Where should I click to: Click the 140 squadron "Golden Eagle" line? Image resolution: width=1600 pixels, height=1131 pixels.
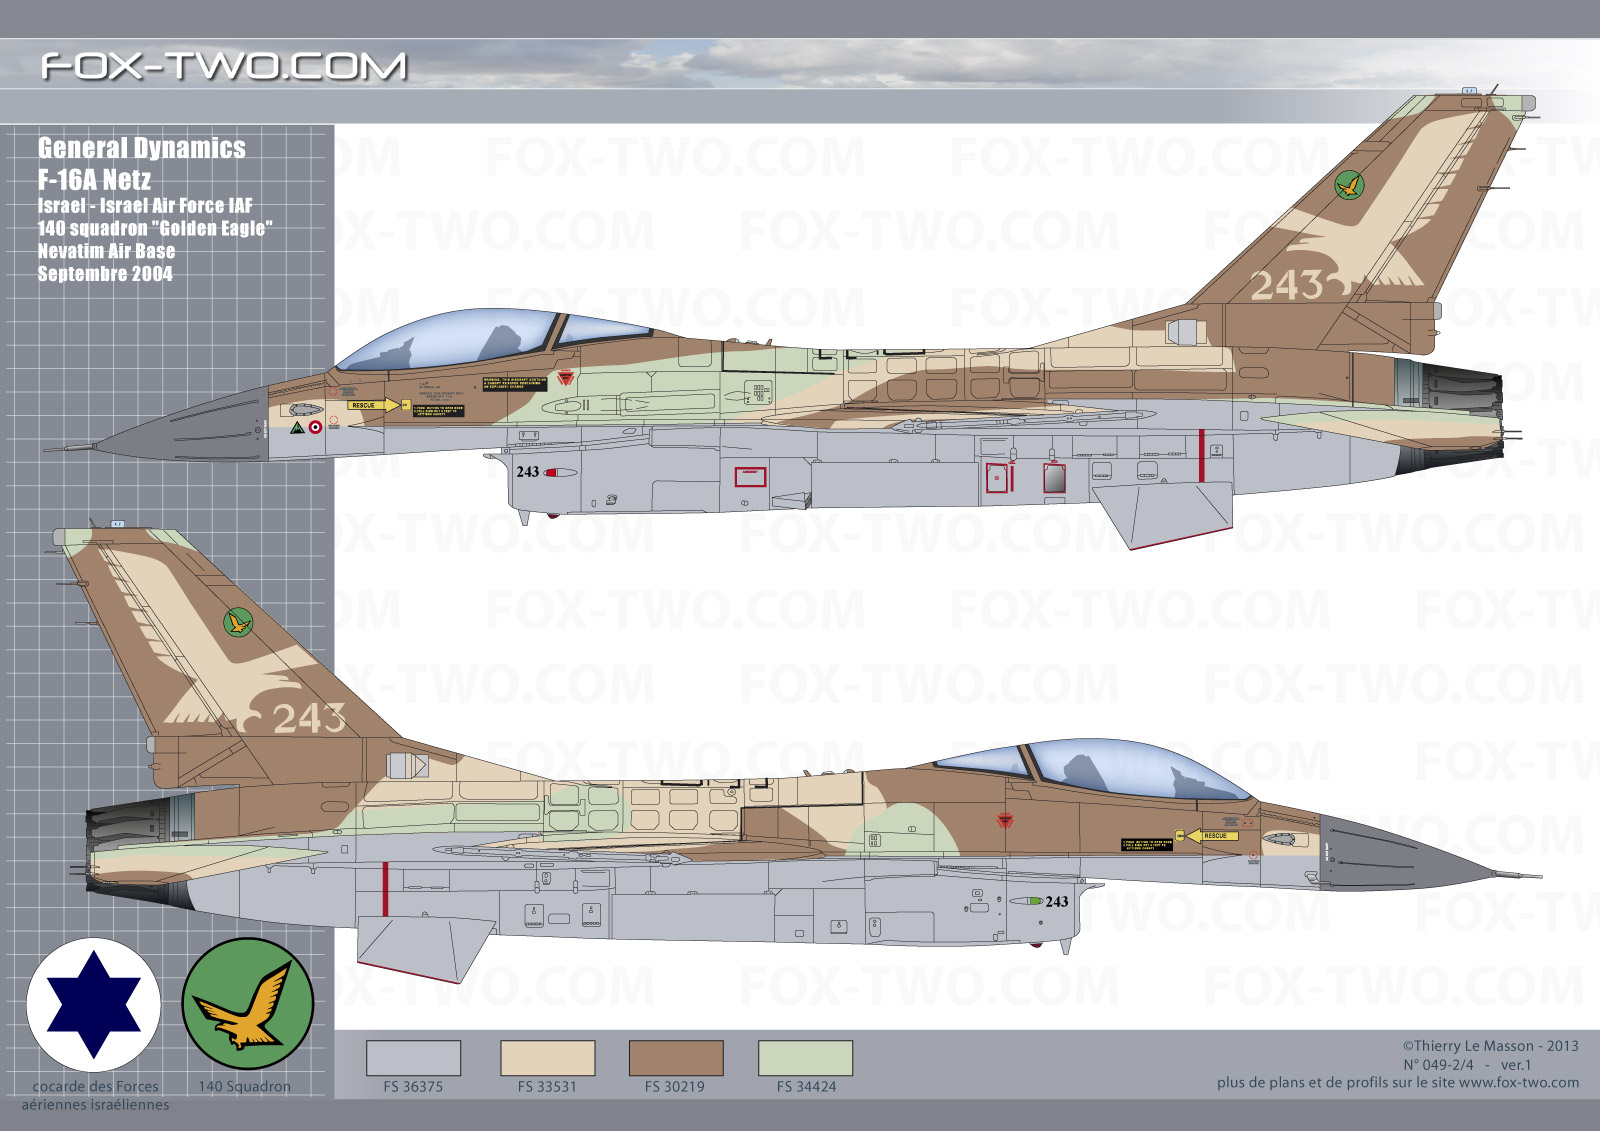coord(155,228)
